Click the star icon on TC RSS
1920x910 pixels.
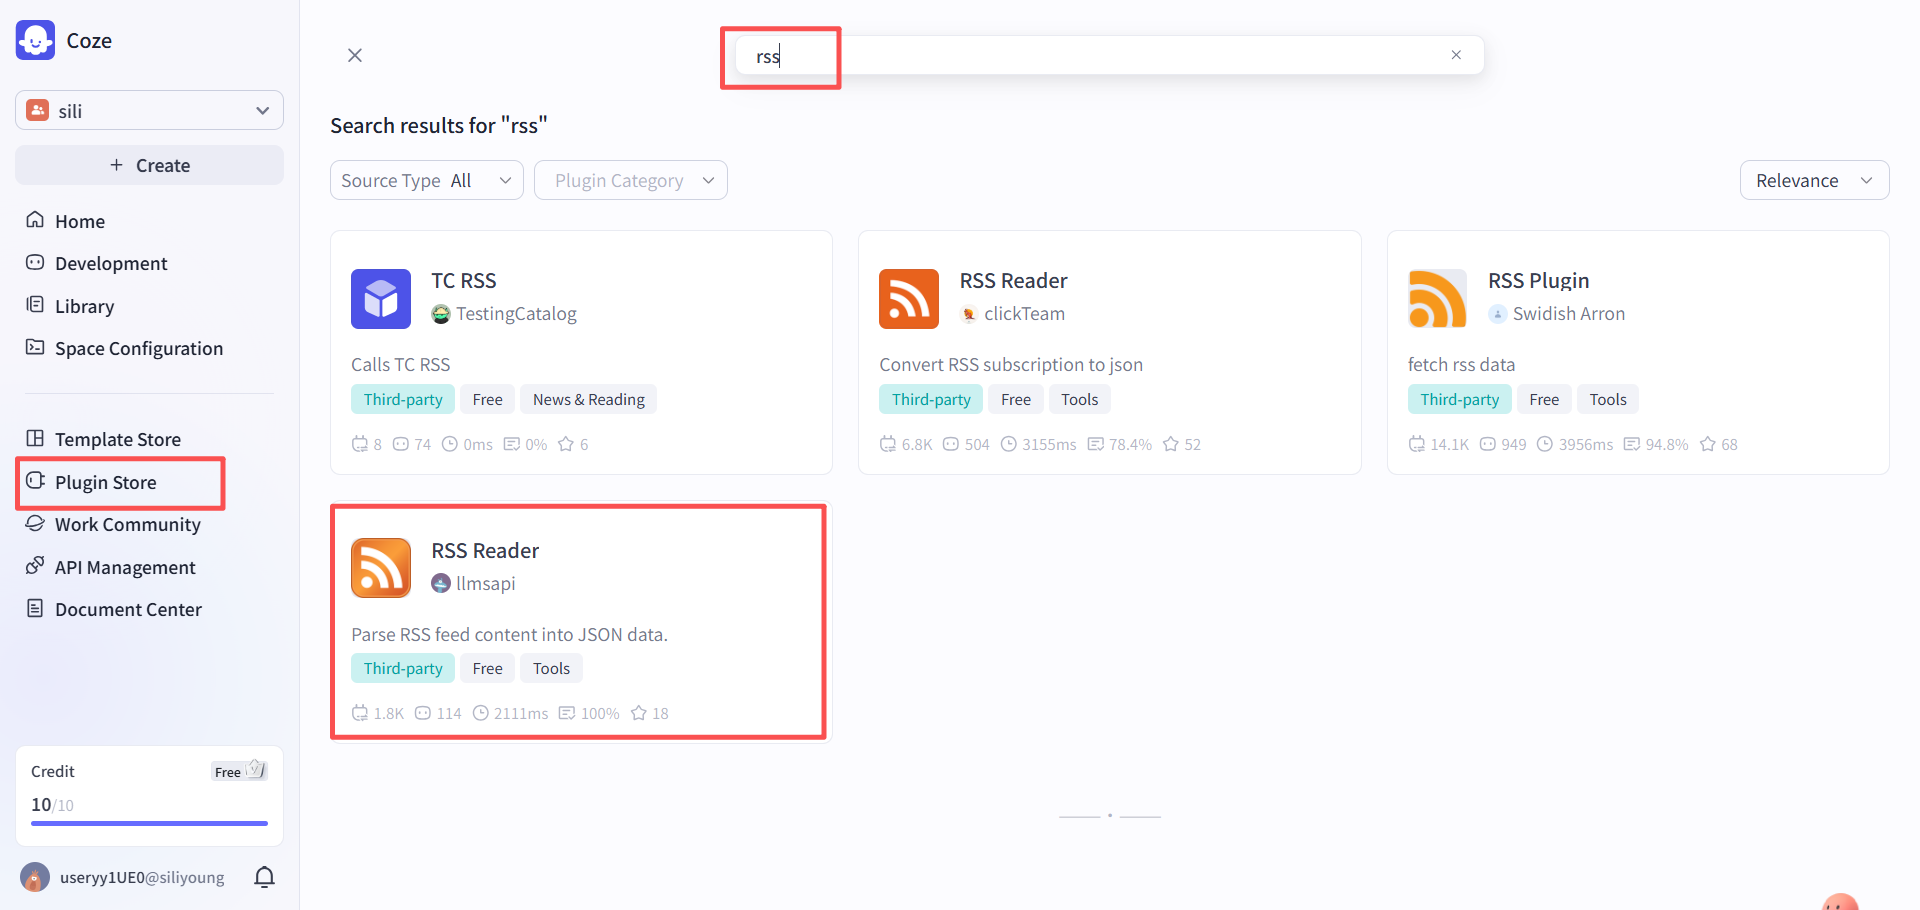click(x=566, y=444)
